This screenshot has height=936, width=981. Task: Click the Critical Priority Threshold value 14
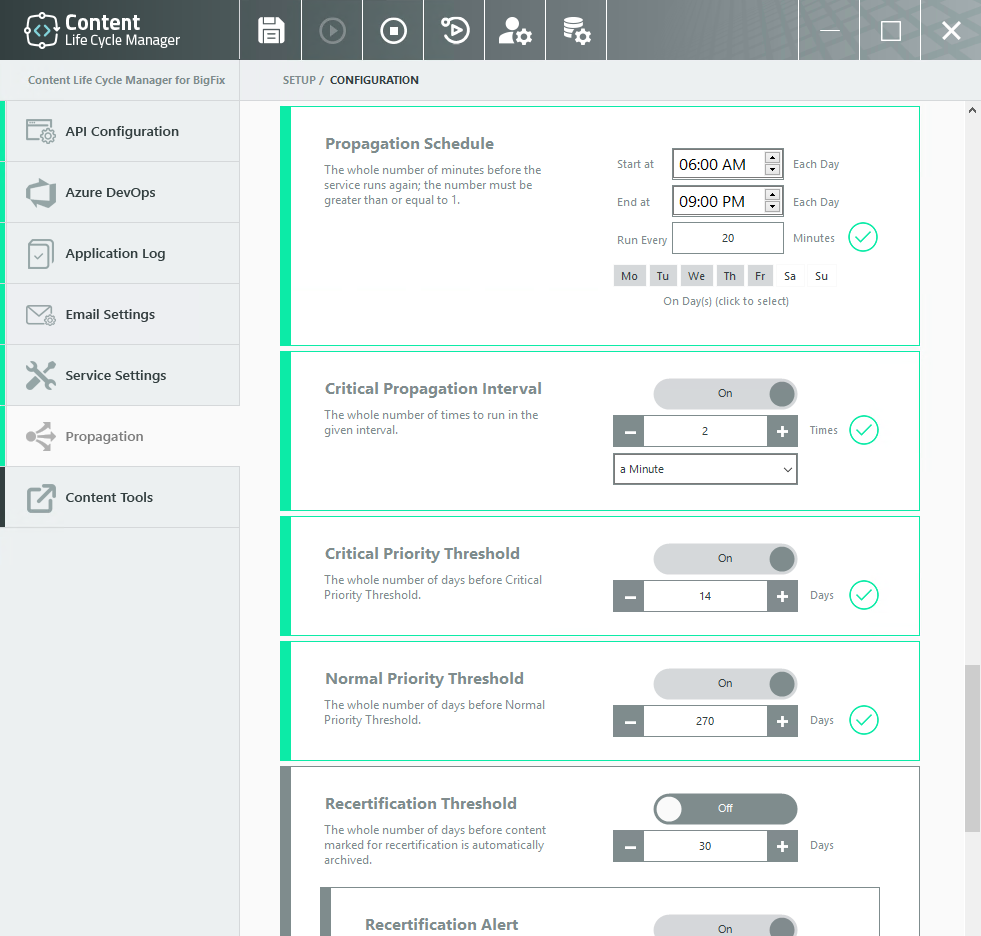[705, 596]
